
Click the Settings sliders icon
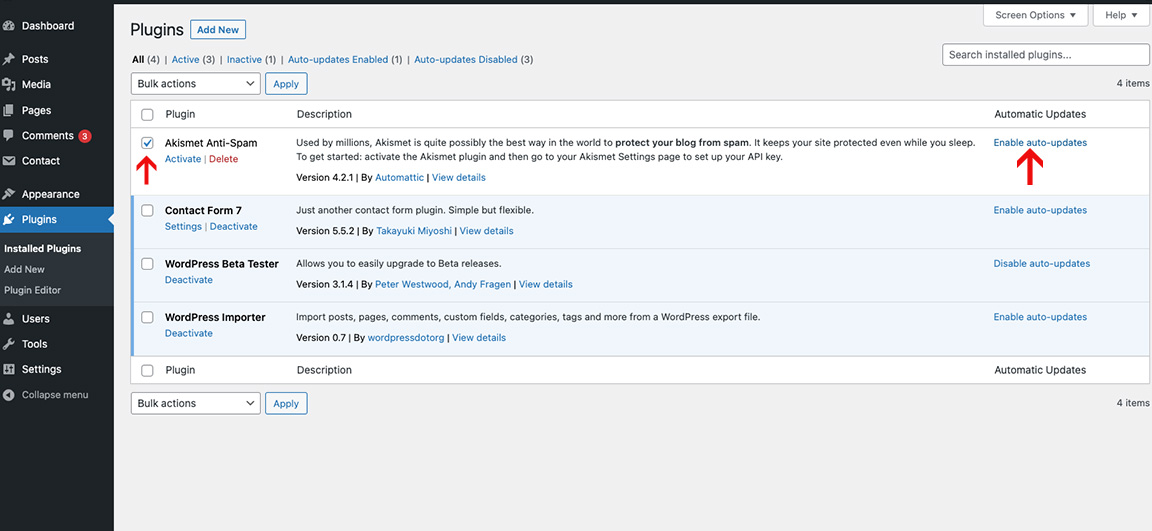click(9, 369)
